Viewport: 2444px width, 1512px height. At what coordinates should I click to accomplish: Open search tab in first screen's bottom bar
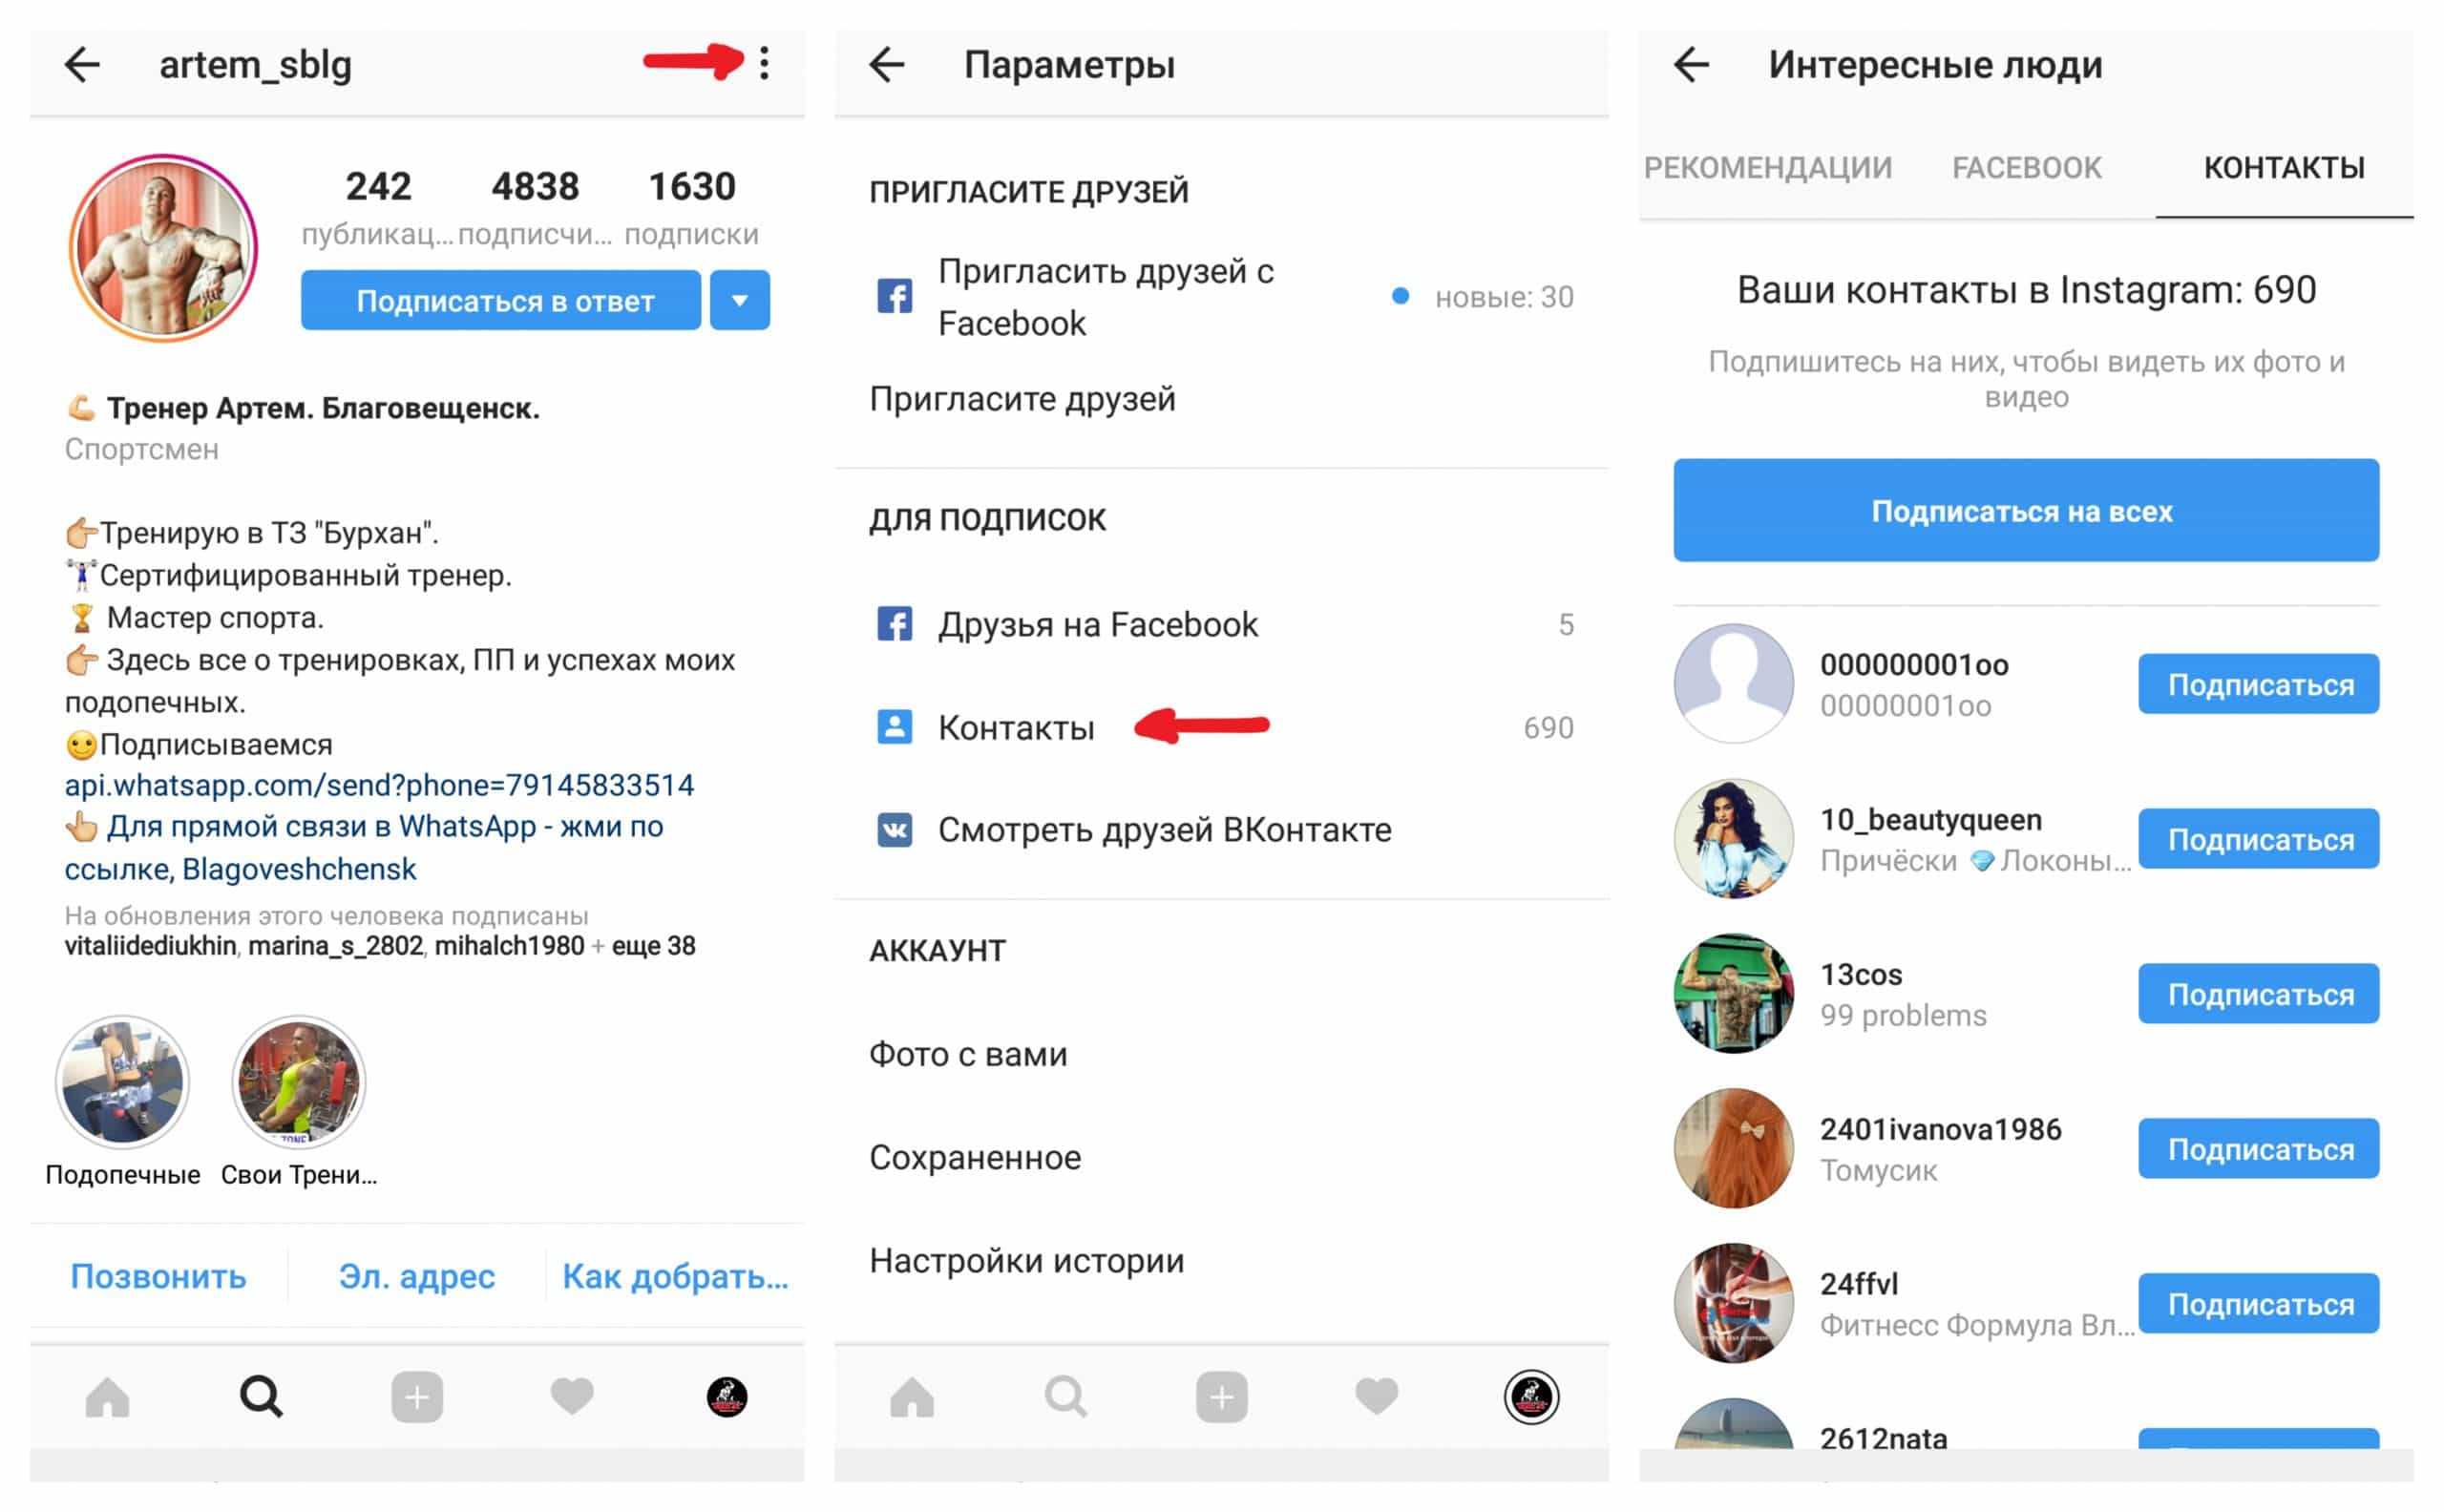coord(261,1397)
